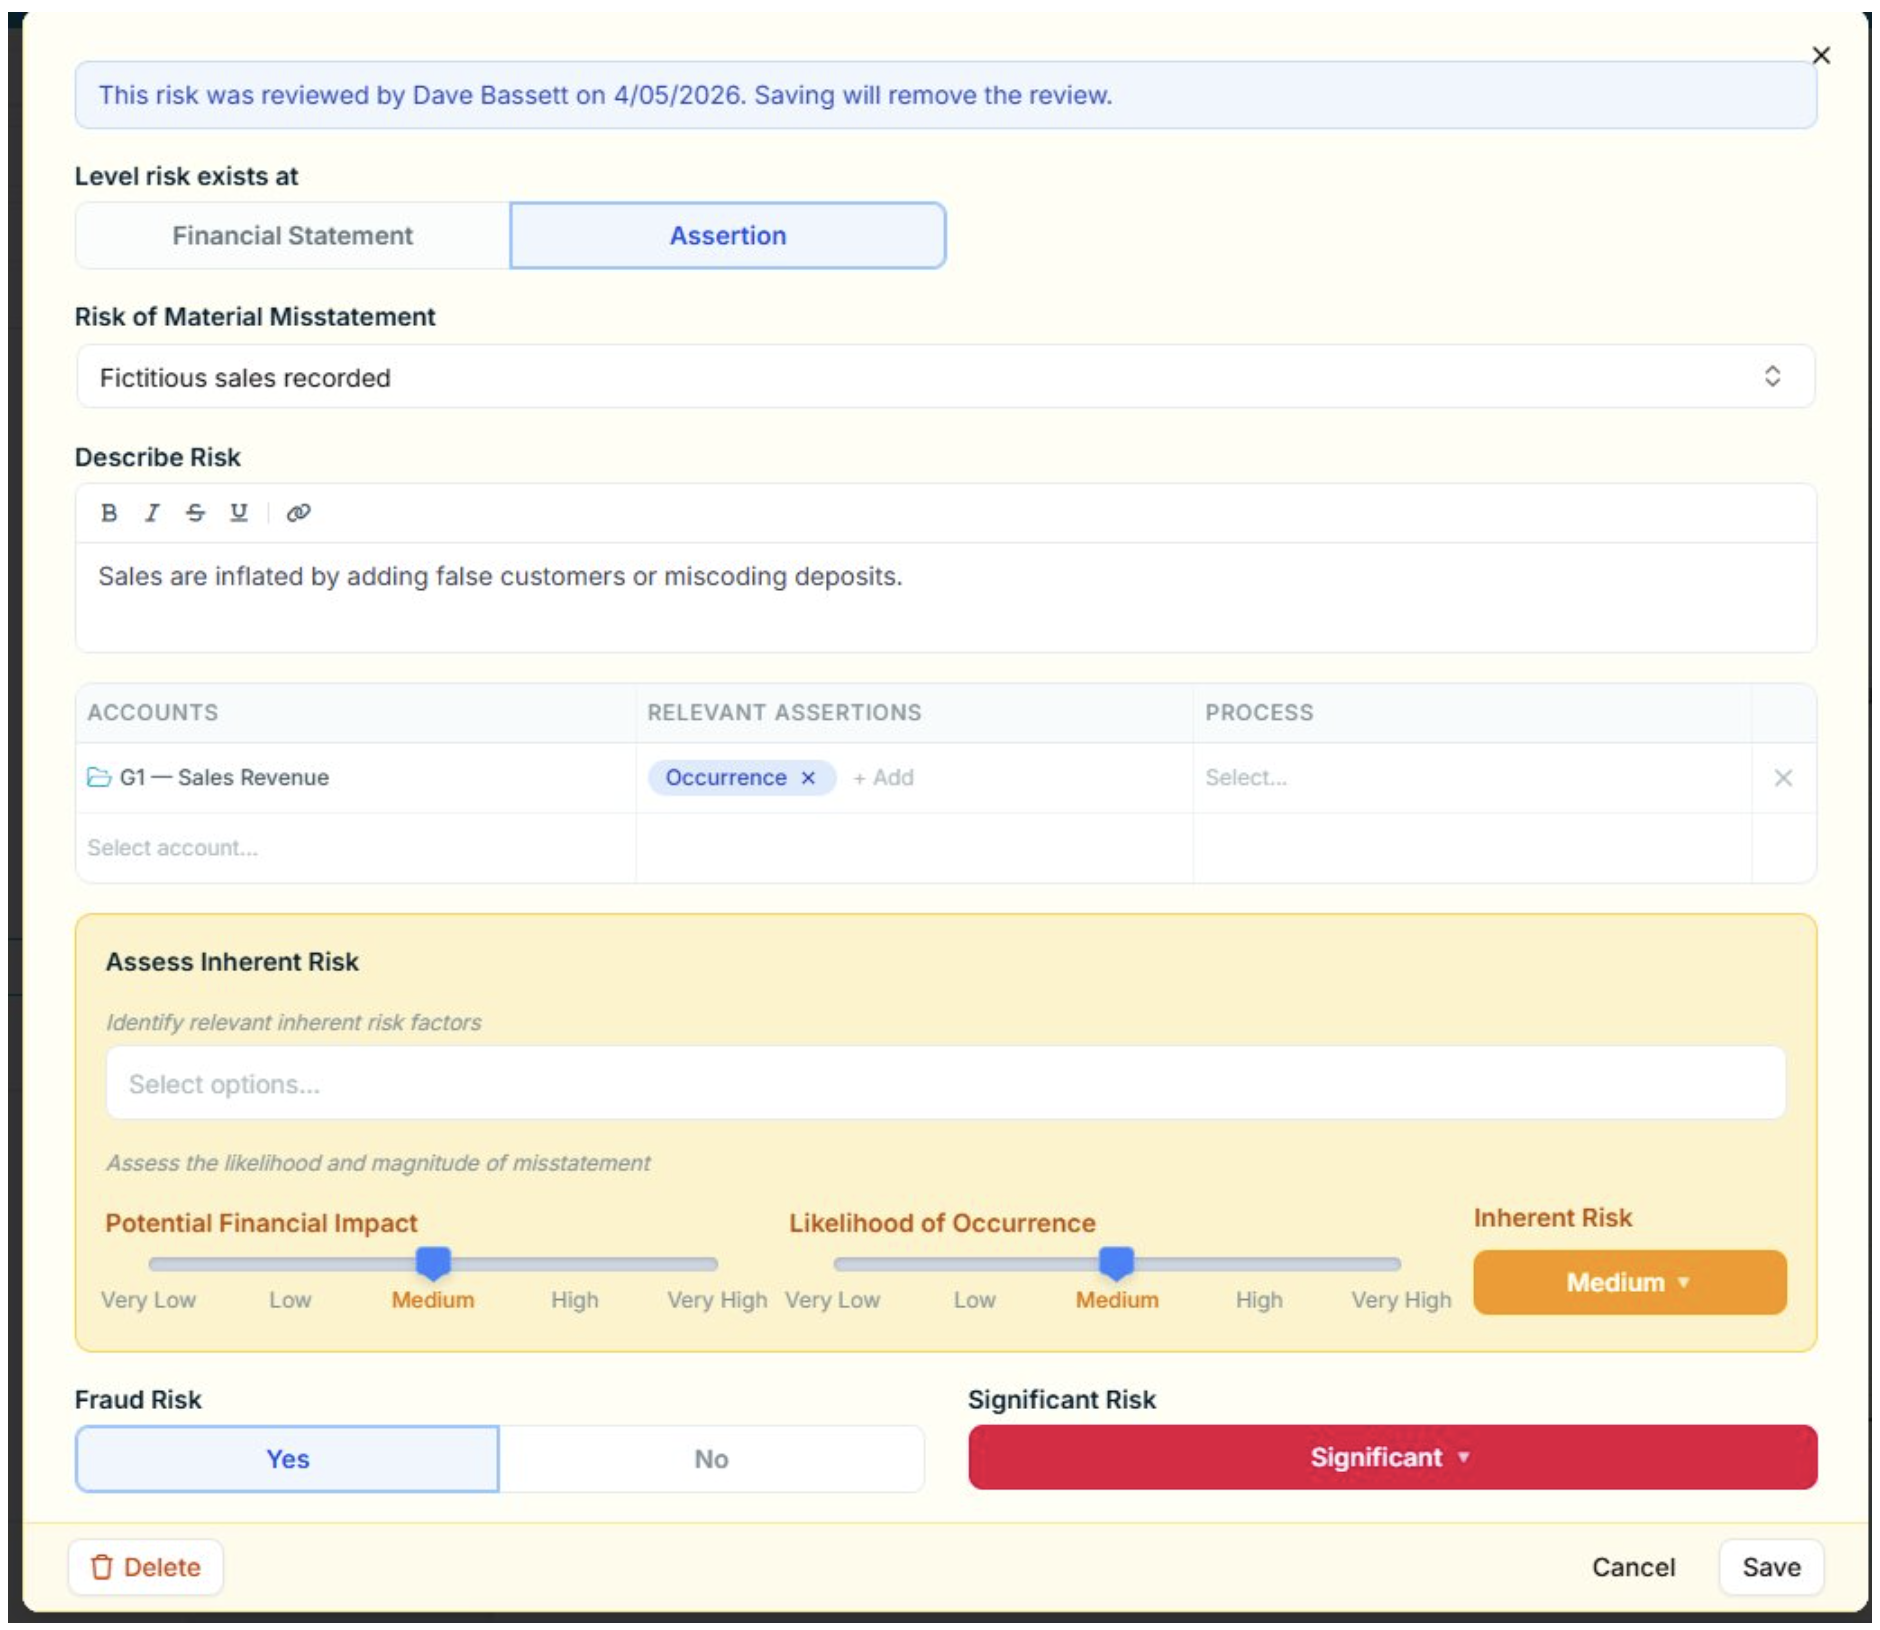
Task: Remove the G1 Sales Revenue account row
Action: pos(1783,778)
